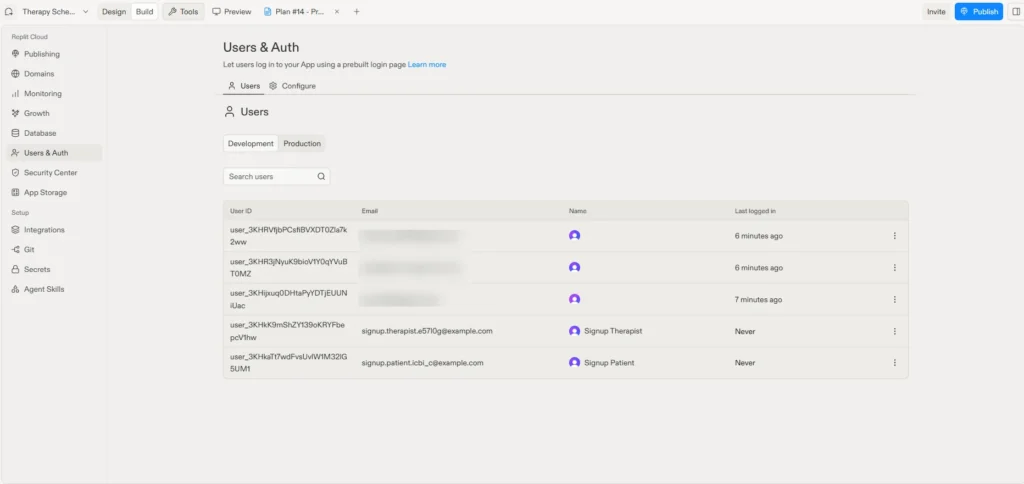Open Git in the sidebar
Image resolution: width=1024 pixels, height=484 pixels.
tap(54, 250)
